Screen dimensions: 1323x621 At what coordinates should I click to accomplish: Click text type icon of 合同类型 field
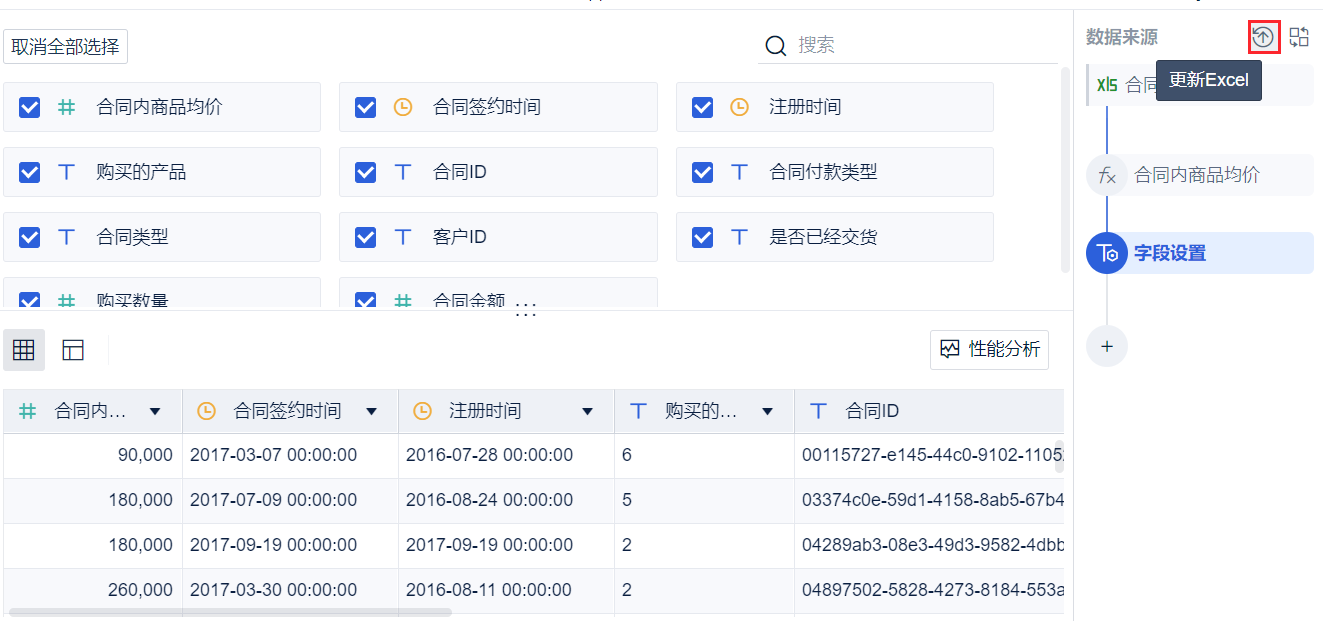66,237
